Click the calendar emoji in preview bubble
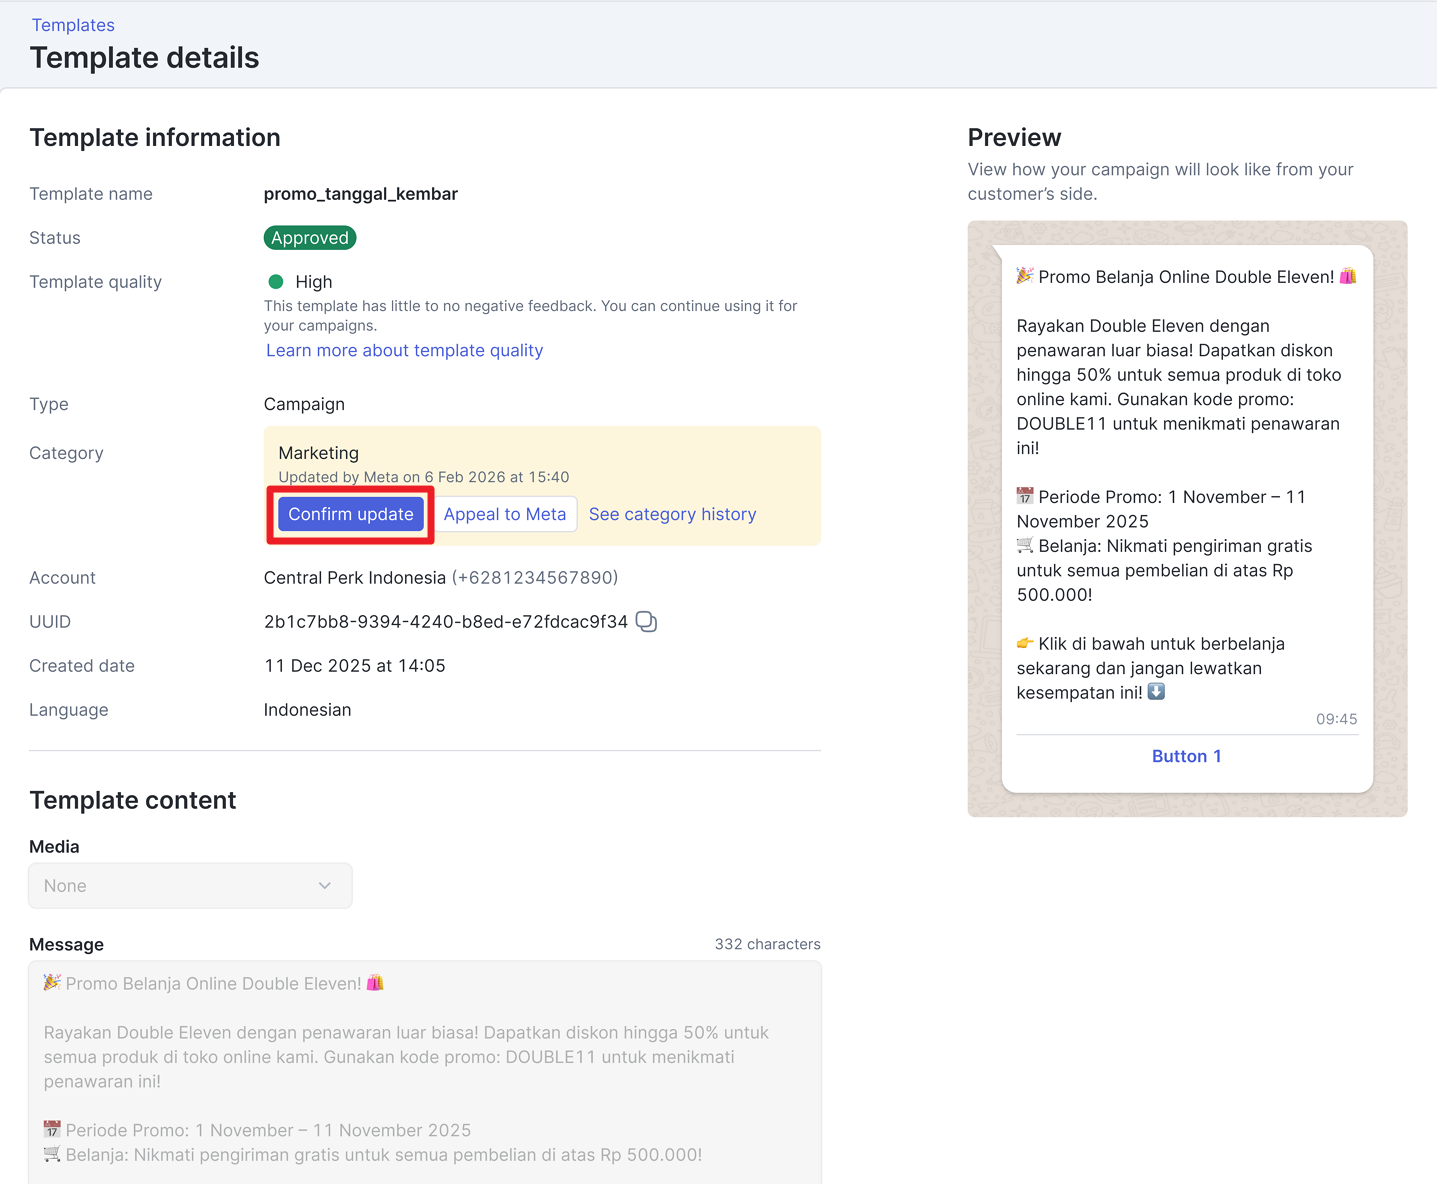The height and width of the screenshot is (1184, 1437). point(1025,496)
